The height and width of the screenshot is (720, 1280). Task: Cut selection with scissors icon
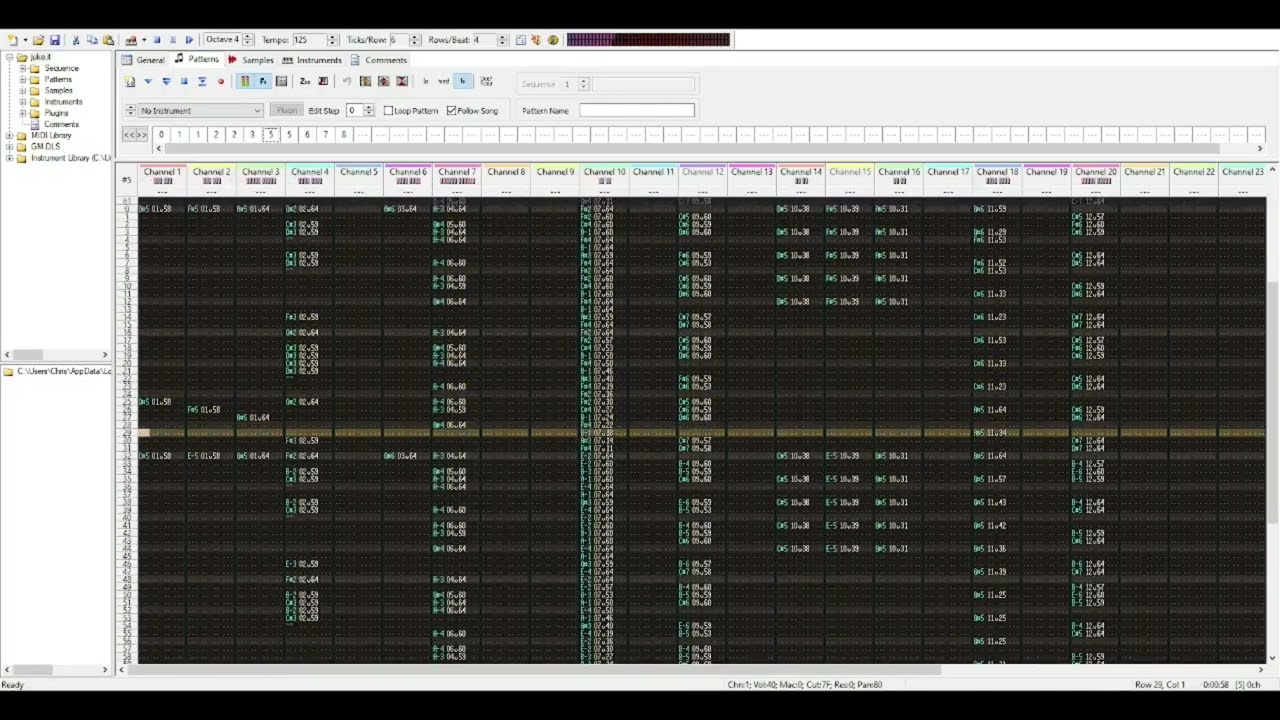76,40
